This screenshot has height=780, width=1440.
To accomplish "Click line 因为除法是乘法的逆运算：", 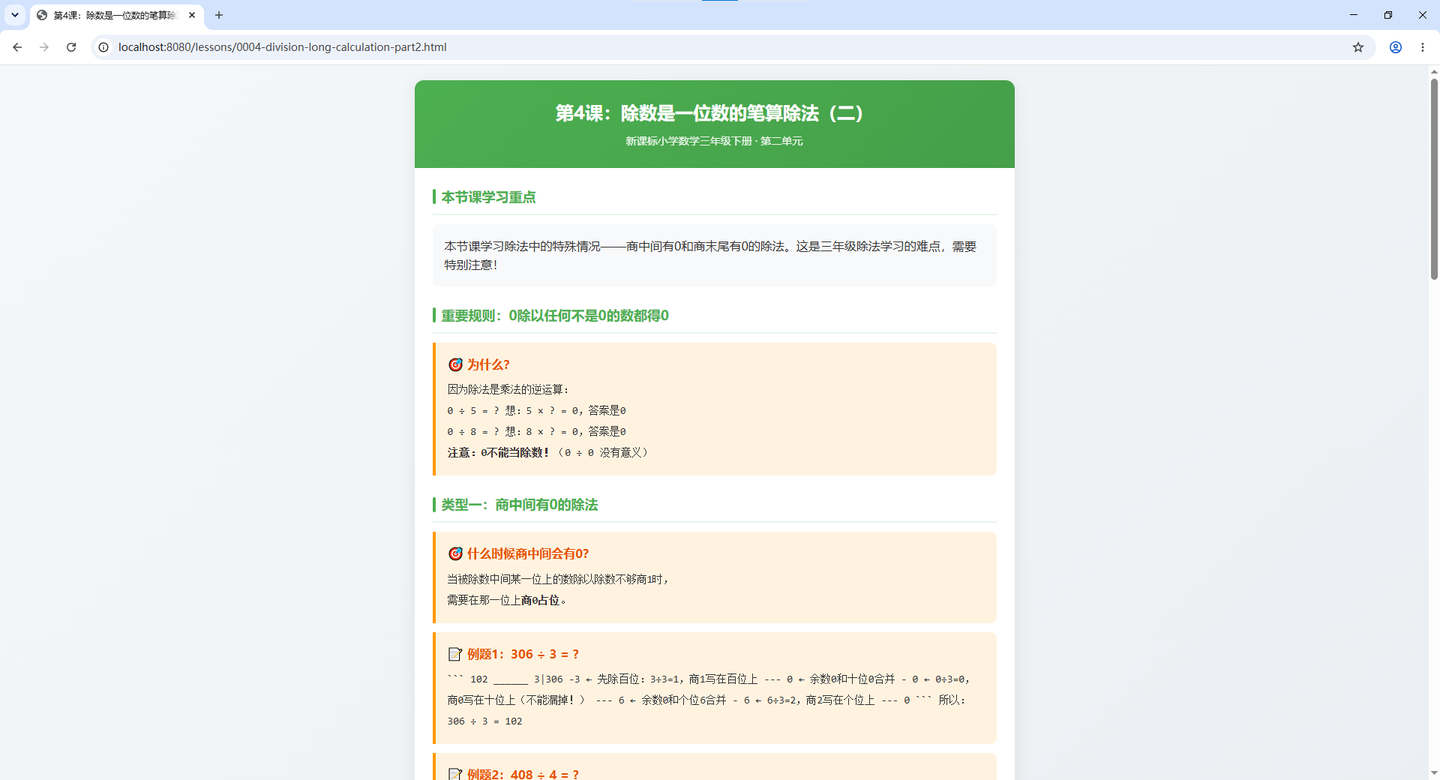I will tap(508, 389).
